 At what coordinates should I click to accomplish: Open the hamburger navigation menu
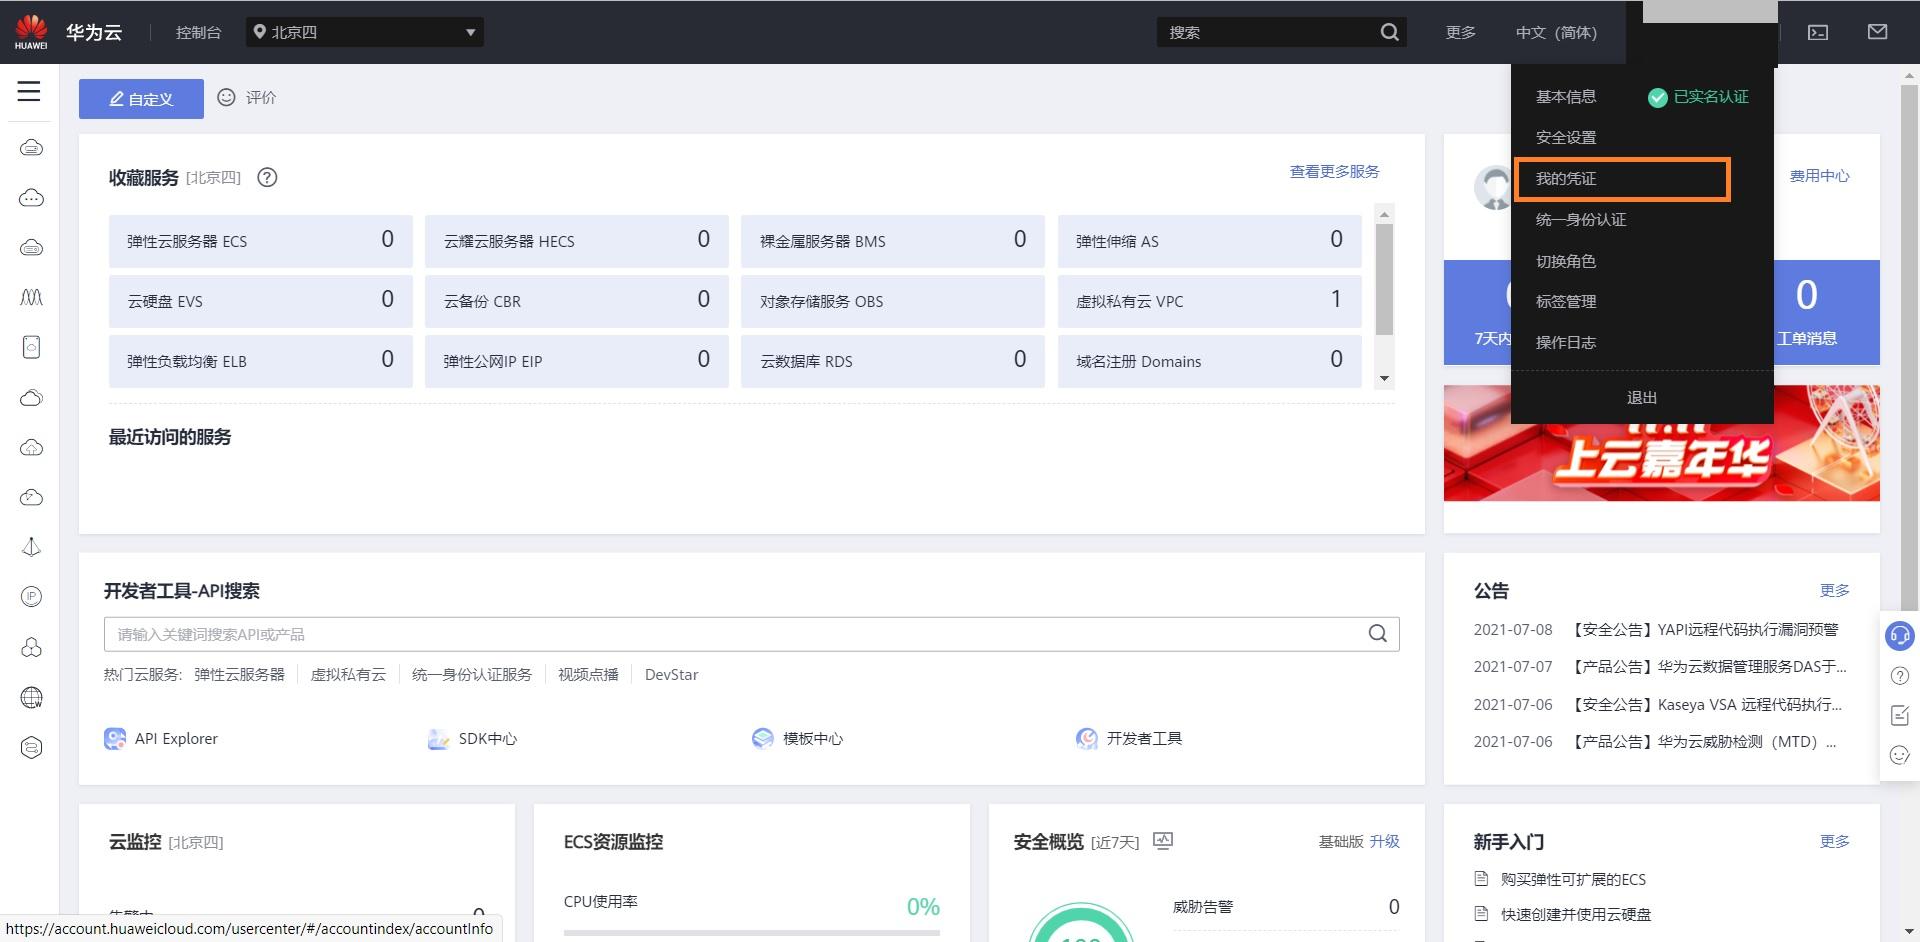[29, 92]
